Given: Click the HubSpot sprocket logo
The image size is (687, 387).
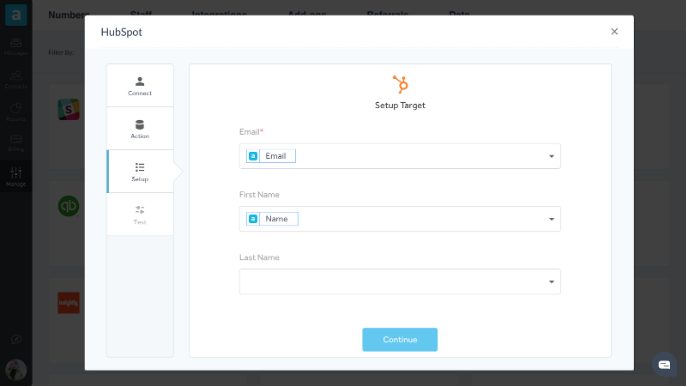Looking at the screenshot, I should coord(400,85).
